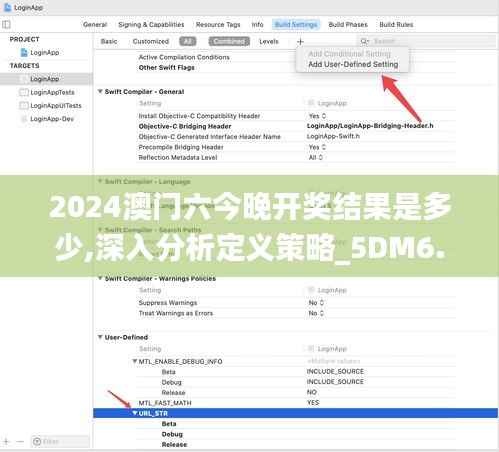
Task: Click YES value of MTL_FAST_MATH
Action: pos(313,403)
